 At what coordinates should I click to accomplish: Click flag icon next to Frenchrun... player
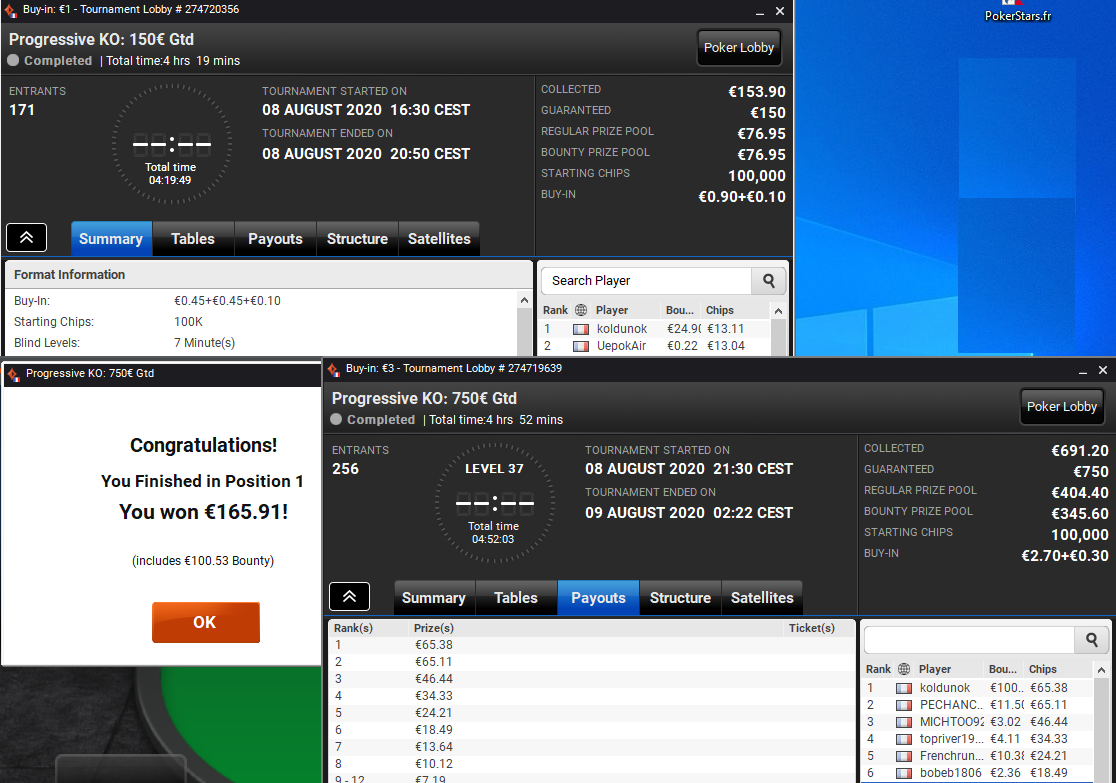coord(904,756)
